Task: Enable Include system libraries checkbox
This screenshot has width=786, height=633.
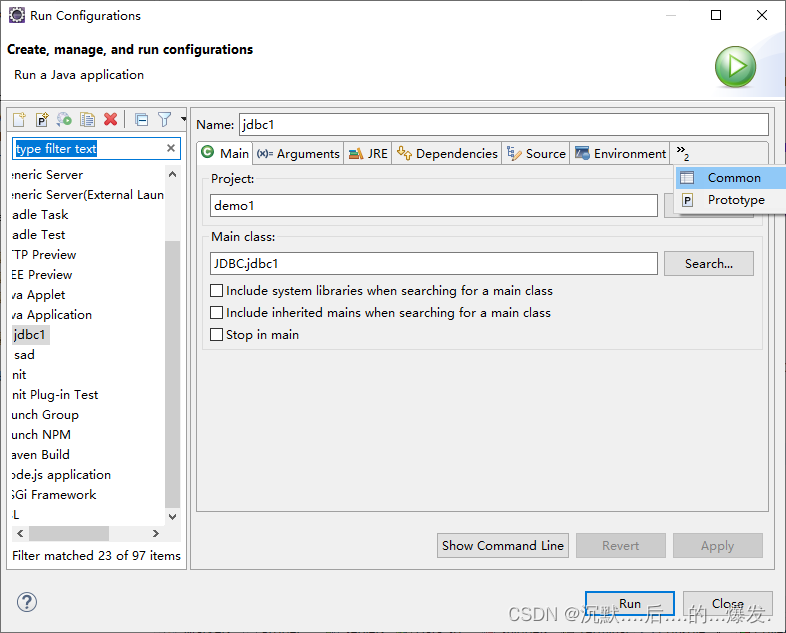Action: click(217, 291)
